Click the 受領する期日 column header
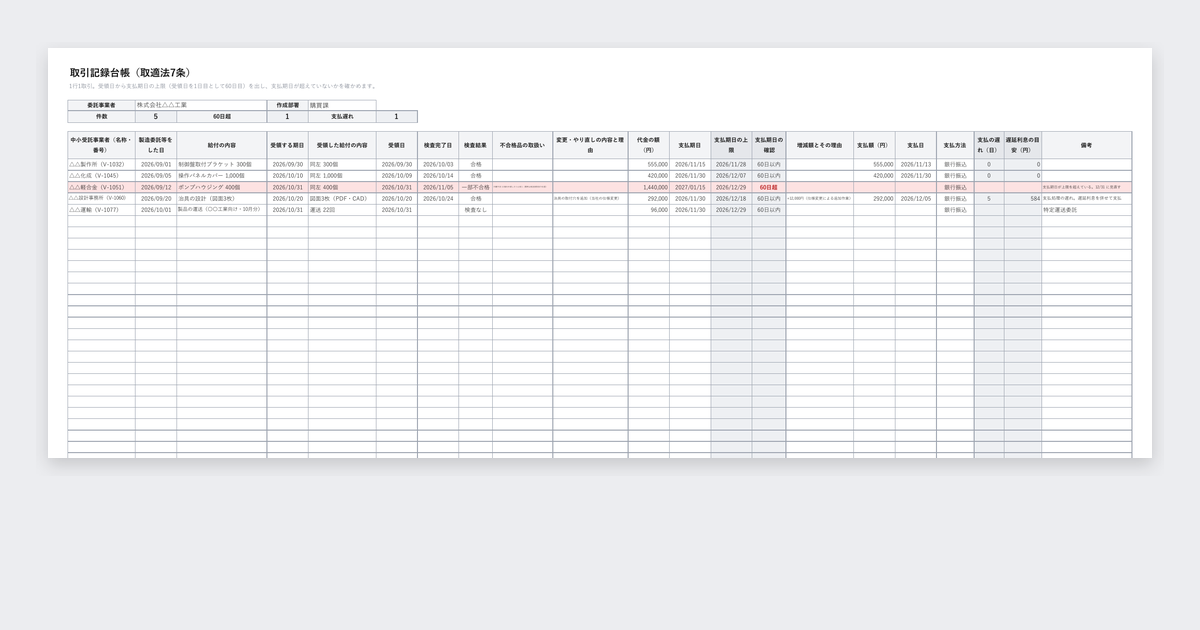This screenshot has height=630, width=1200. (287, 145)
